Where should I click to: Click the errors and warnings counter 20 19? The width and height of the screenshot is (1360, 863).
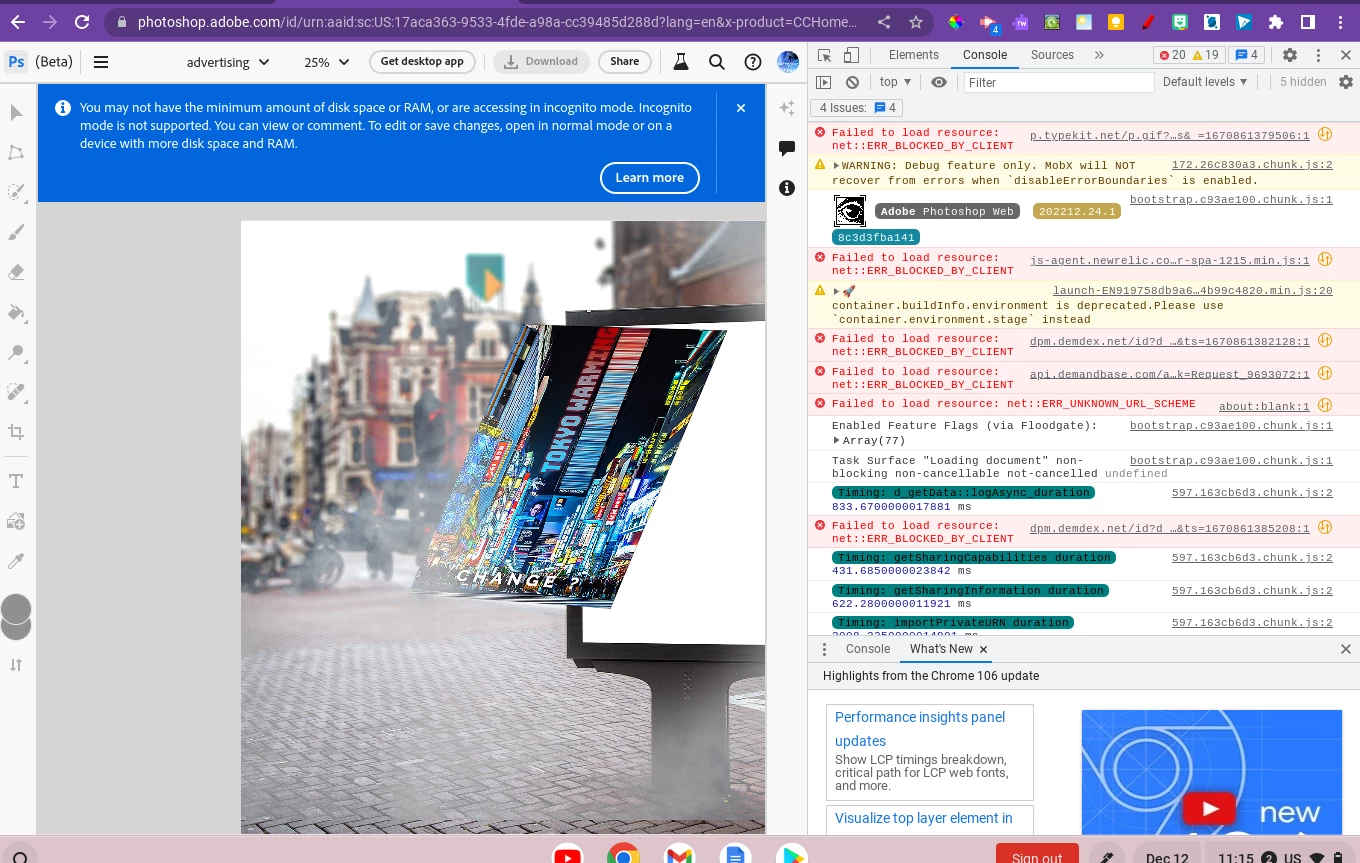click(x=1189, y=55)
